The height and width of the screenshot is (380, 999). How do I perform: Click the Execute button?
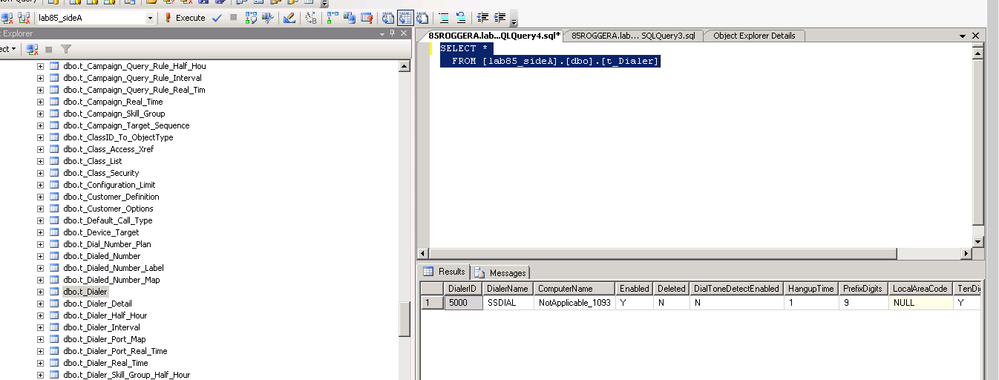pyautogui.click(x=185, y=18)
